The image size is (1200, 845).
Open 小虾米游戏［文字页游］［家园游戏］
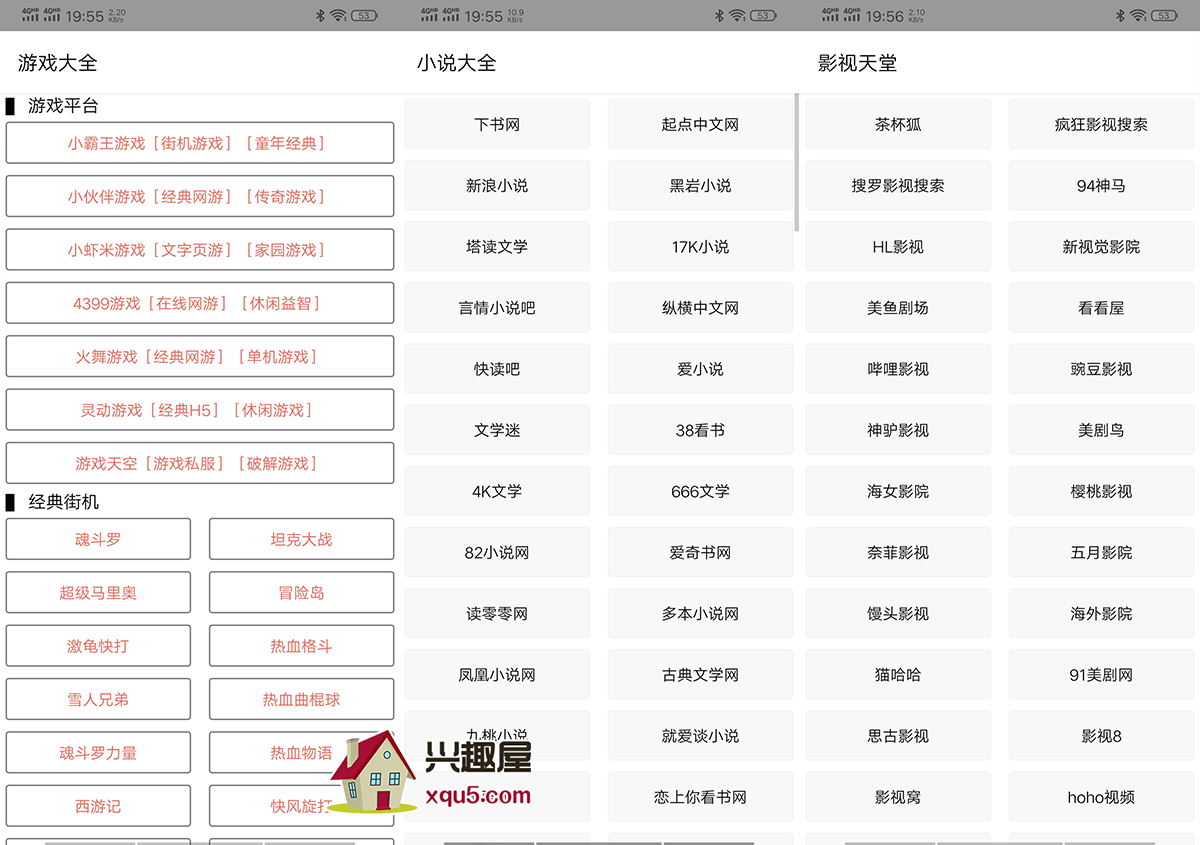(x=200, y=250)
